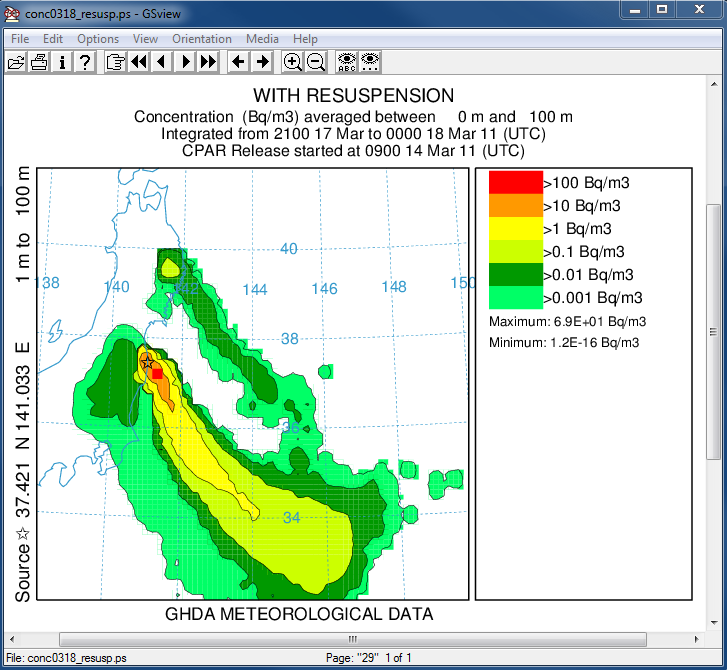727x670 pixels.
Task: Click the vertical scrollbar down arrow
Action: [714, 622]
